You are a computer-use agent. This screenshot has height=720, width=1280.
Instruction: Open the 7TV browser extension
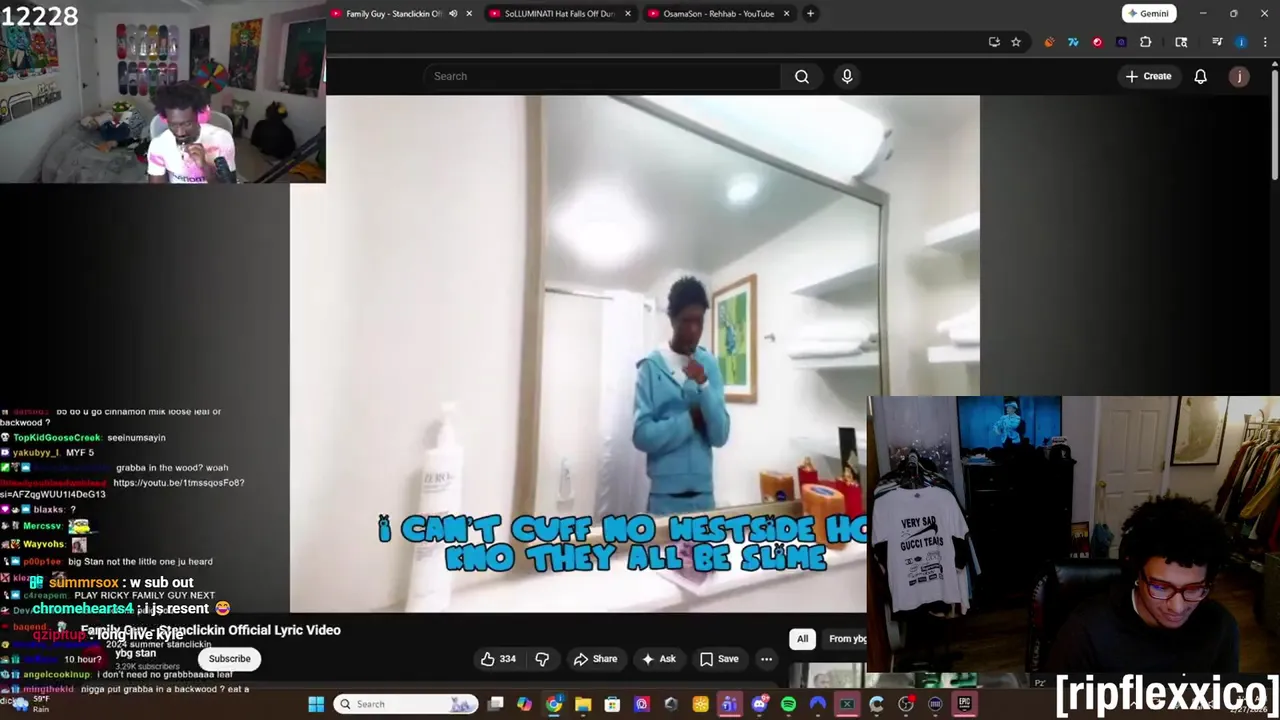pos(1073,42)
